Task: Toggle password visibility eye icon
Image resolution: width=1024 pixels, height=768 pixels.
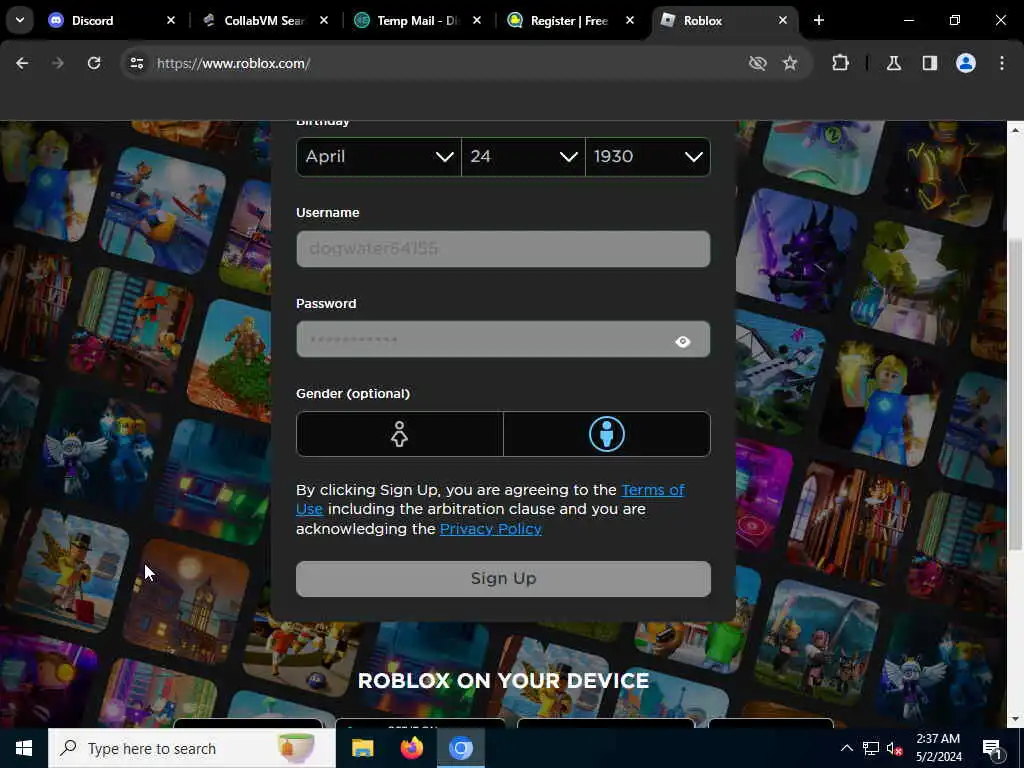Action: point(682,342)
